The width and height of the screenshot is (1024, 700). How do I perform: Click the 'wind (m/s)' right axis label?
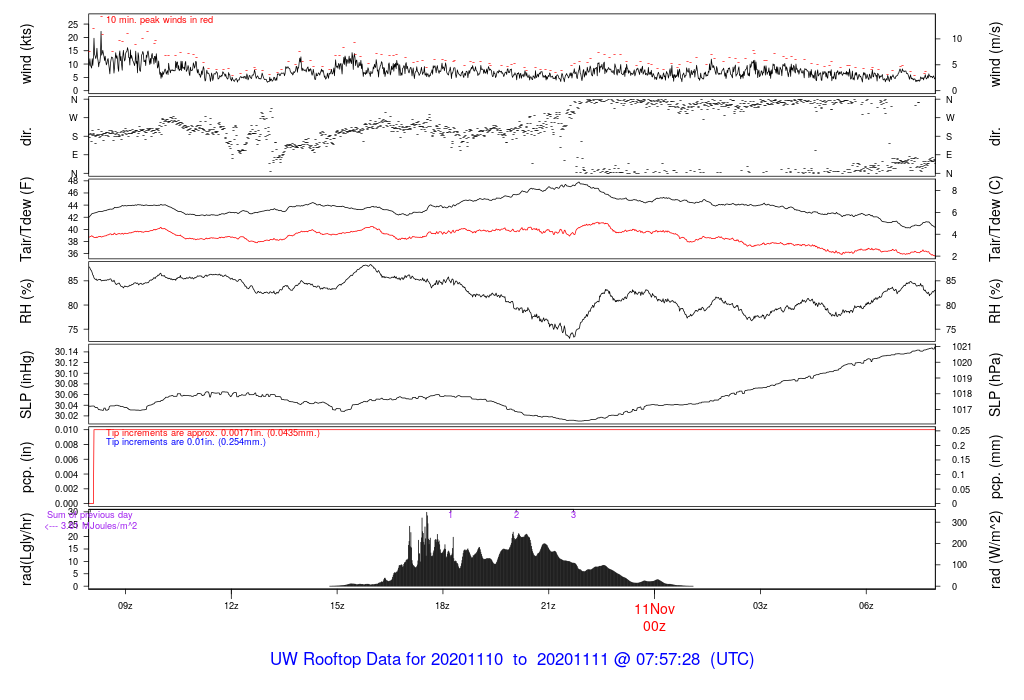coord(995,54)
